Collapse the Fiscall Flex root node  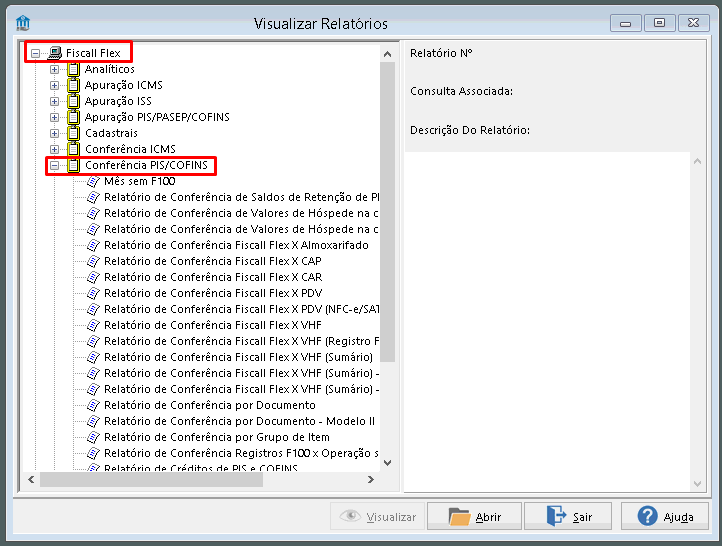35,53
